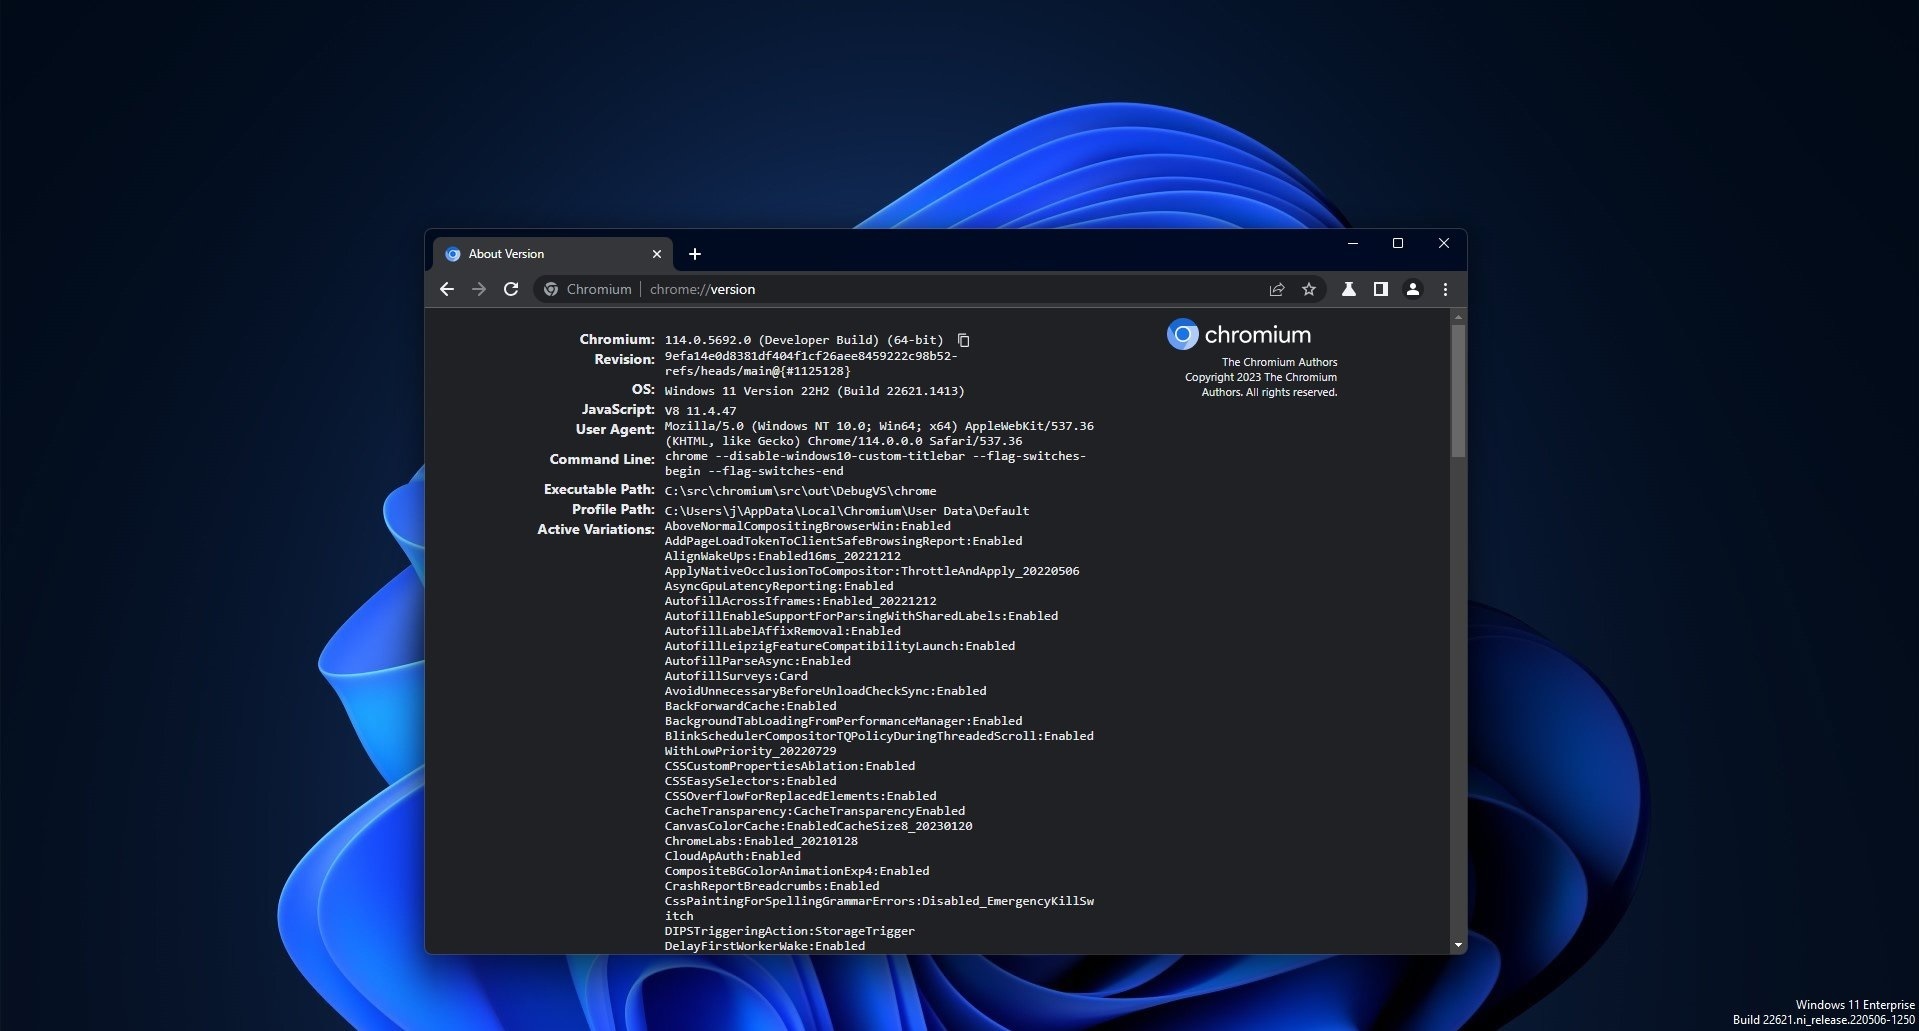View site info via Chromium chip
This screenshot has width=1919, height=1031.
(588, 289)
